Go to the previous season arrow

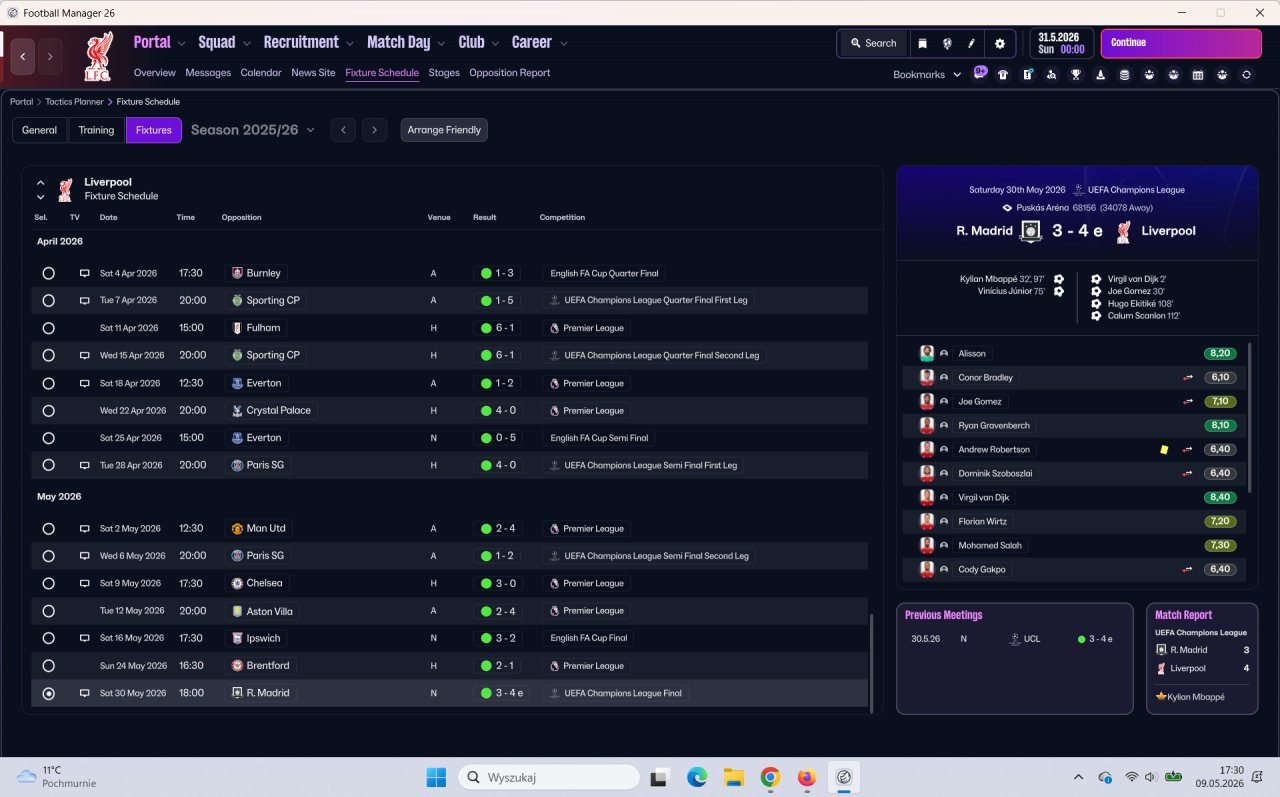pyautogui.click(x=343, y=130)
